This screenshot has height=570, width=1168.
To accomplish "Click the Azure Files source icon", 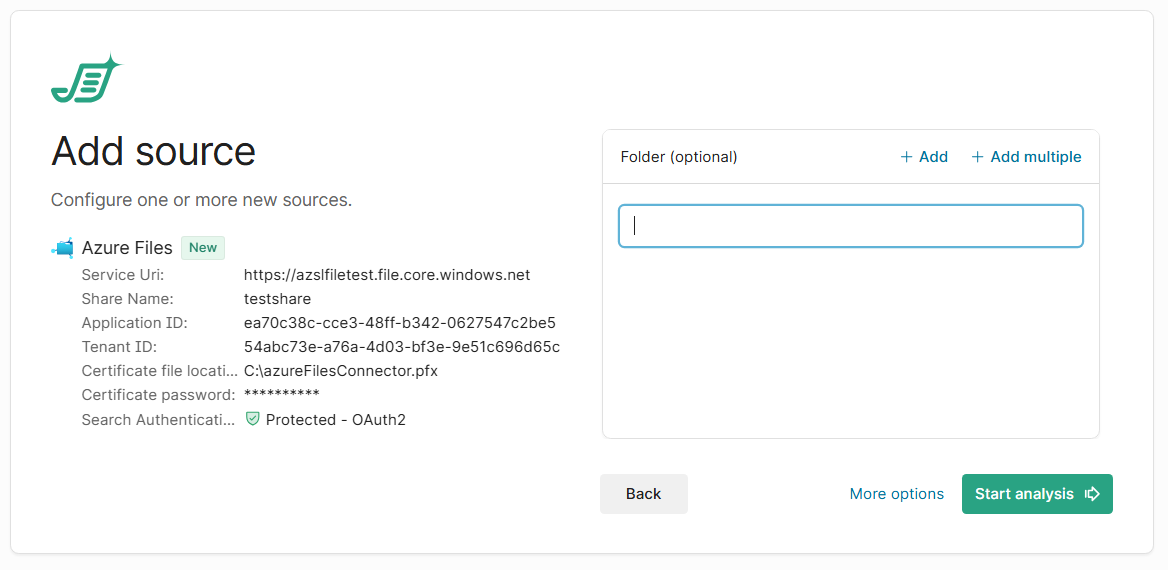I will [x=63, y=248].
